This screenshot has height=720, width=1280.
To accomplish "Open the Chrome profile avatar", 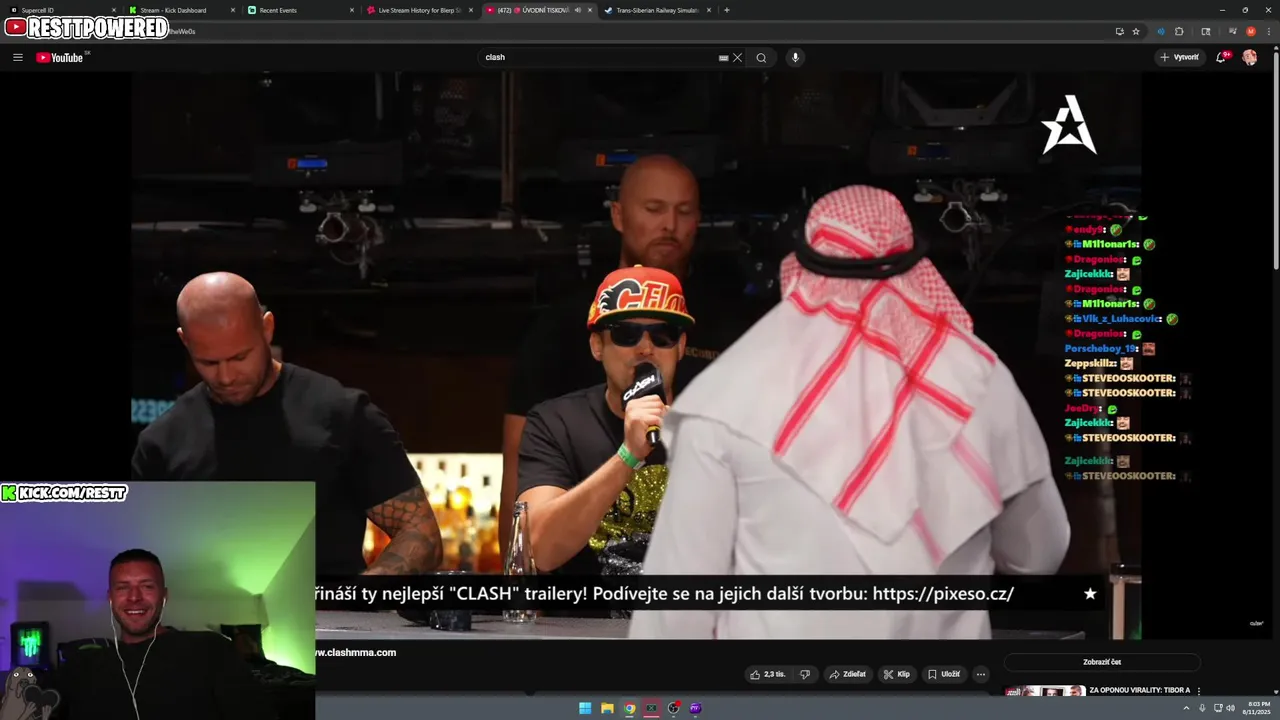I will [1250, 31].
